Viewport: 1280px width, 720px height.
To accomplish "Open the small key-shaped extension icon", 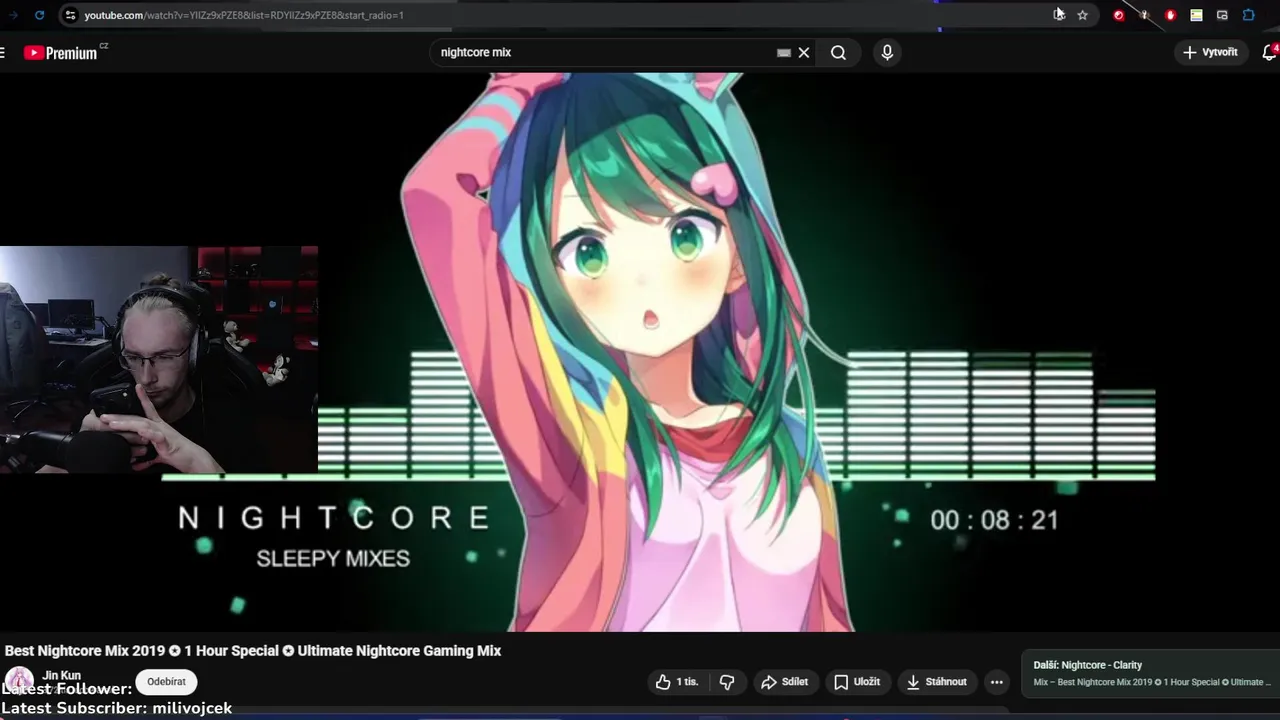I will pyautogui.click(x=1144, y=15).
